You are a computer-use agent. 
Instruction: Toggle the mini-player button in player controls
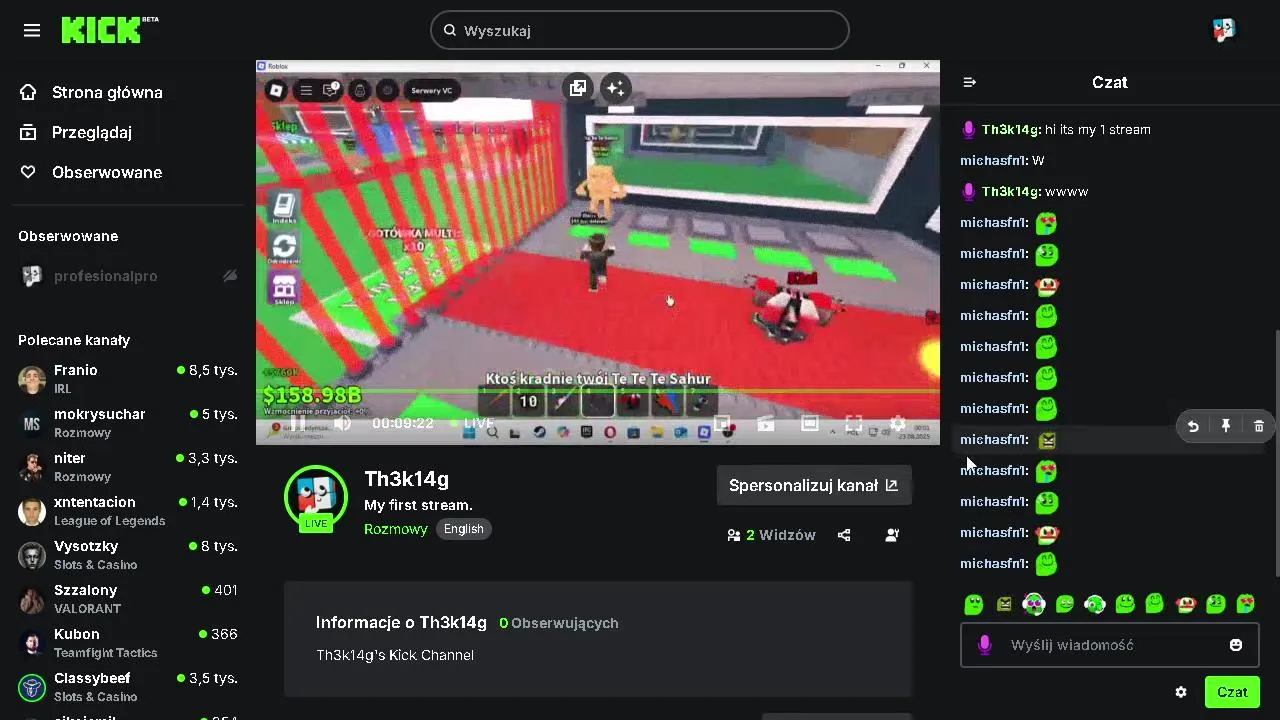click(x=722, y=424)
